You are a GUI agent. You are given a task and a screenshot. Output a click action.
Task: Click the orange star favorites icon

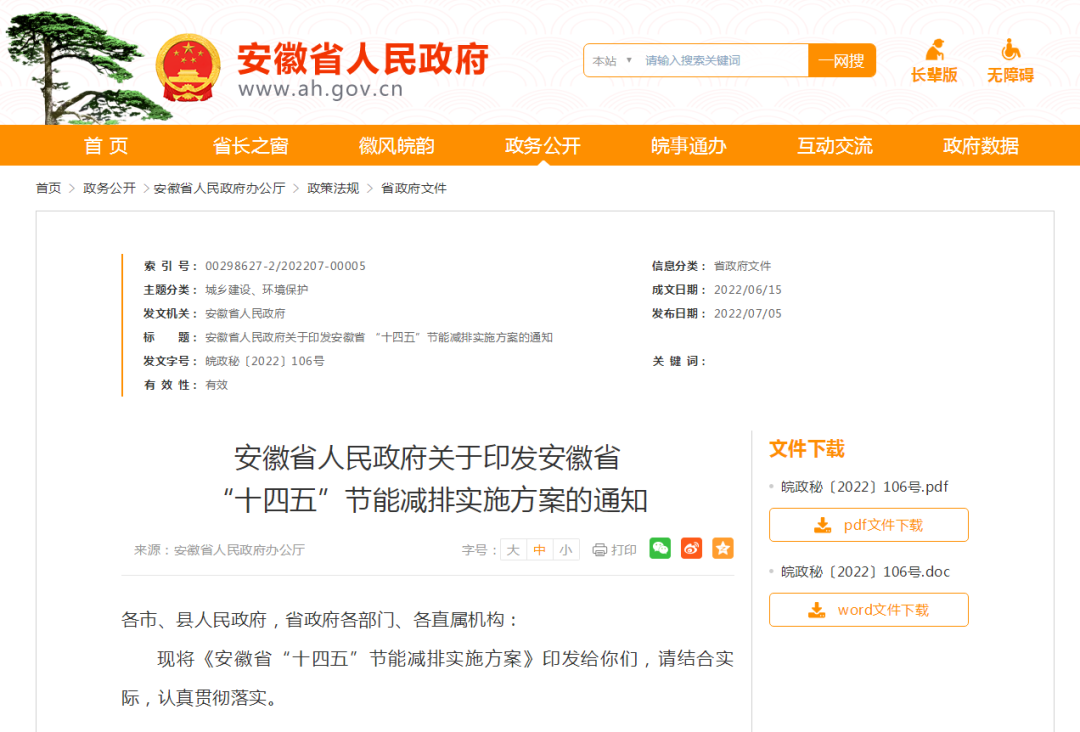click(x=723, y=548)
